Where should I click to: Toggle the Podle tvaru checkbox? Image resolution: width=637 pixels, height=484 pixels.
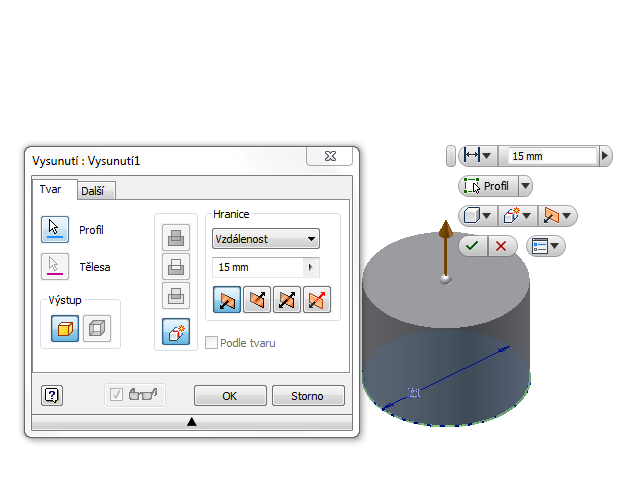(x=211, y=343)
